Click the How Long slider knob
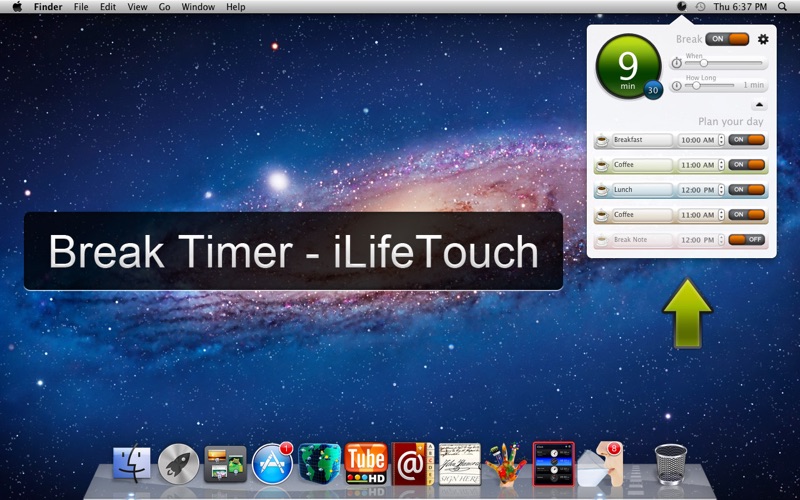800x500 pixels. 696,86
